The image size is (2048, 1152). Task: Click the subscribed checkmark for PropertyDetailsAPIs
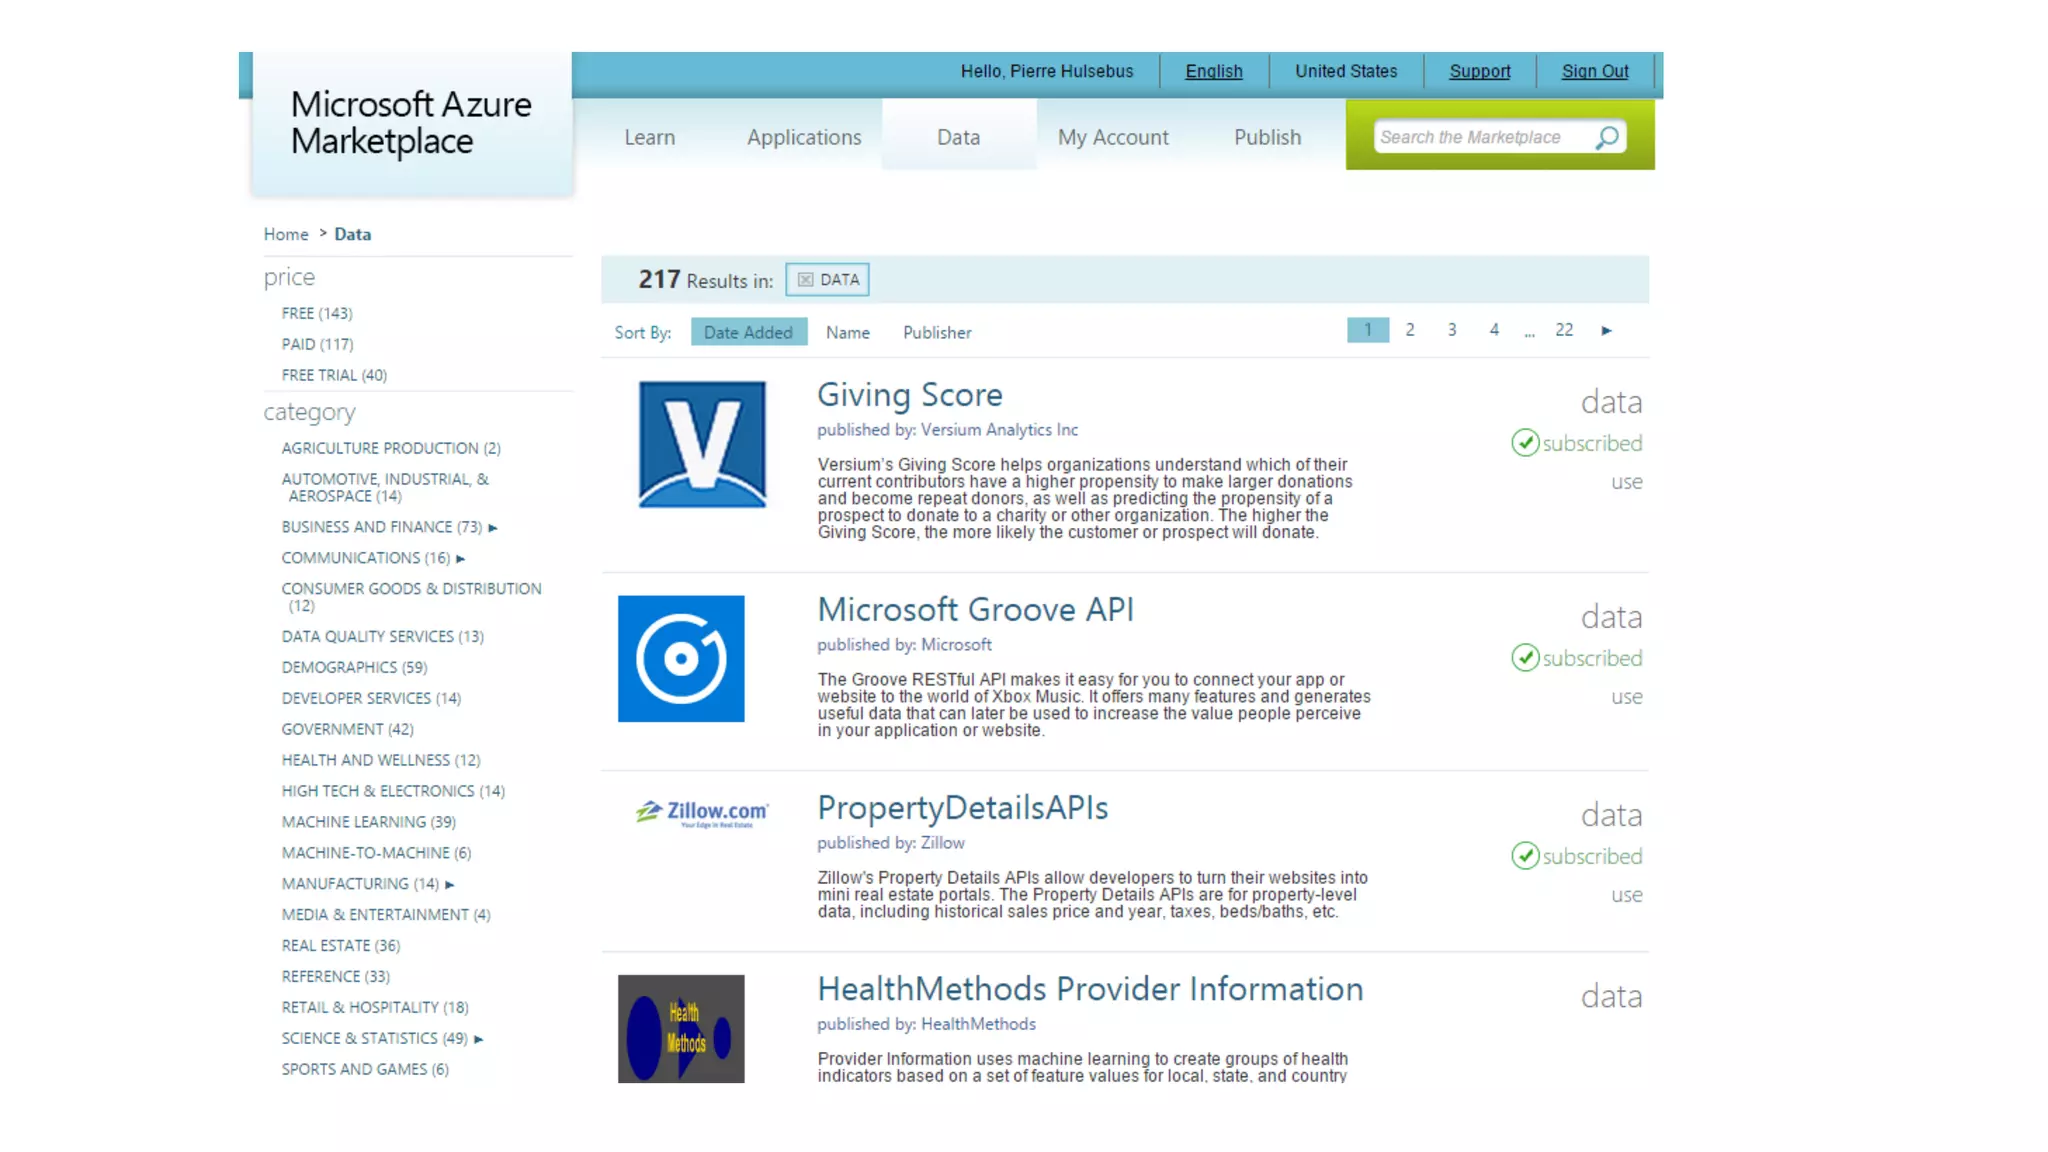point(1525,856)
